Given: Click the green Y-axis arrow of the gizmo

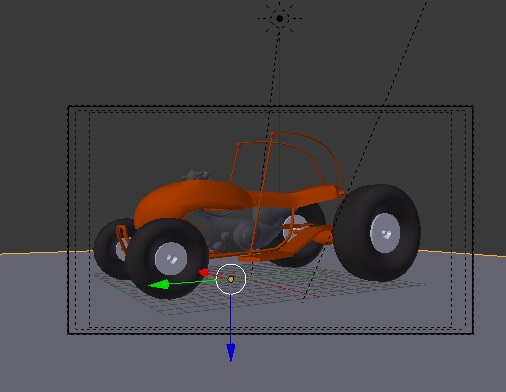Looking at the screenshot, I should click(x=159, y=285).
